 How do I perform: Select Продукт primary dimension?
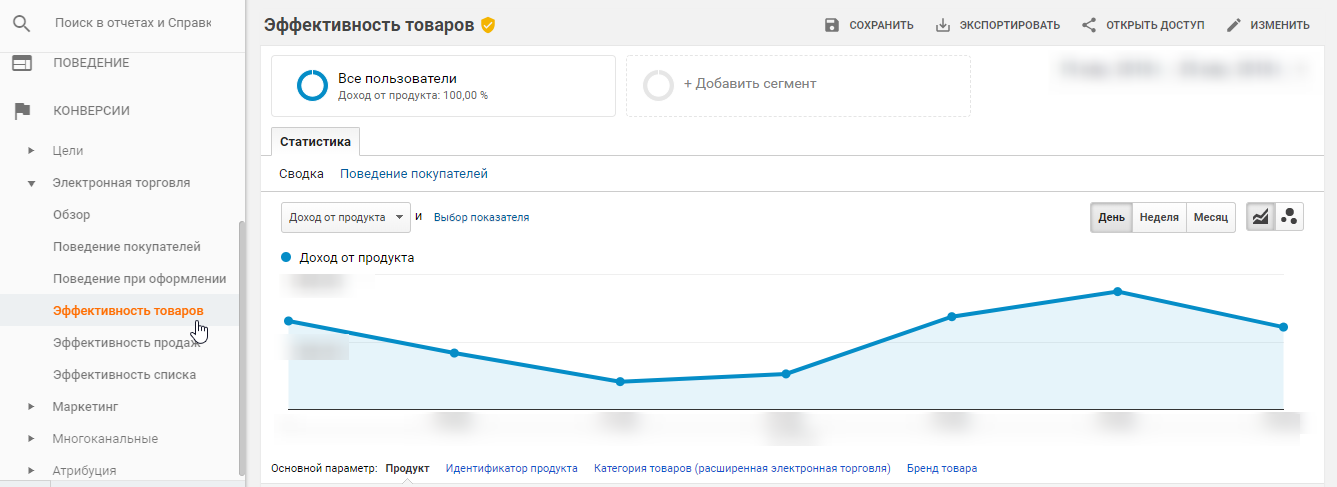(407, 468)
